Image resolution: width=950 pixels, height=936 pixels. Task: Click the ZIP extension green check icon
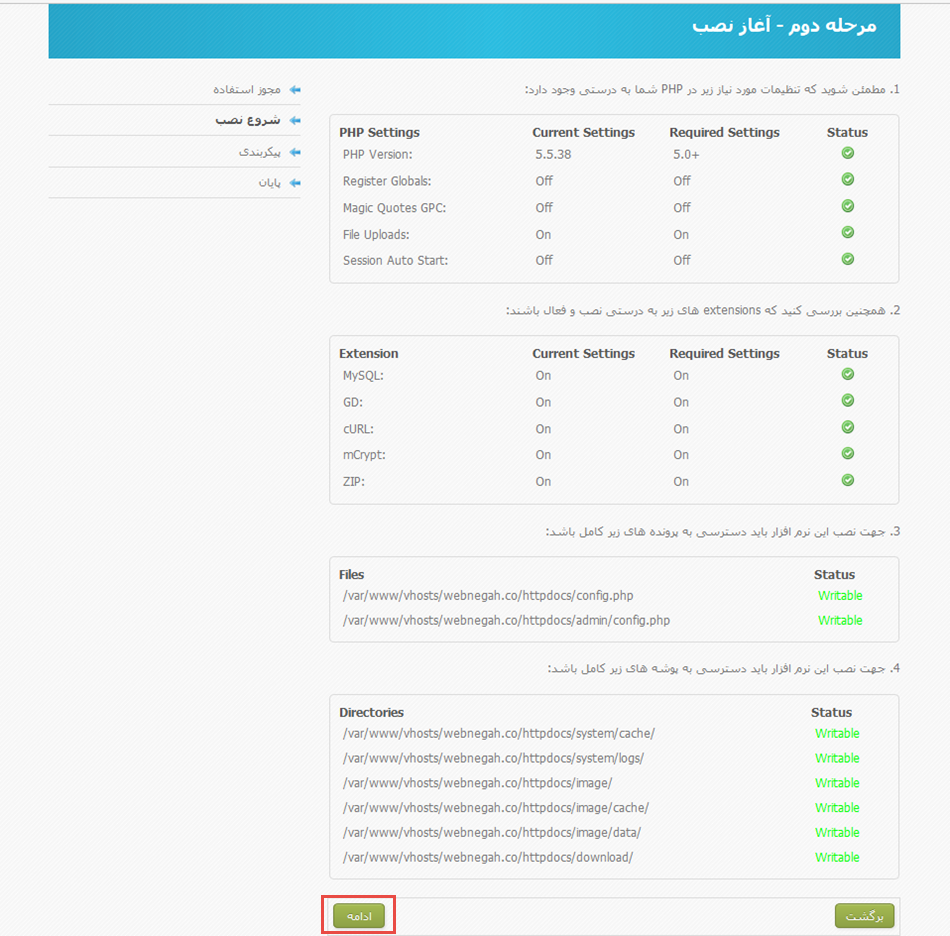(x=847, y=480)
